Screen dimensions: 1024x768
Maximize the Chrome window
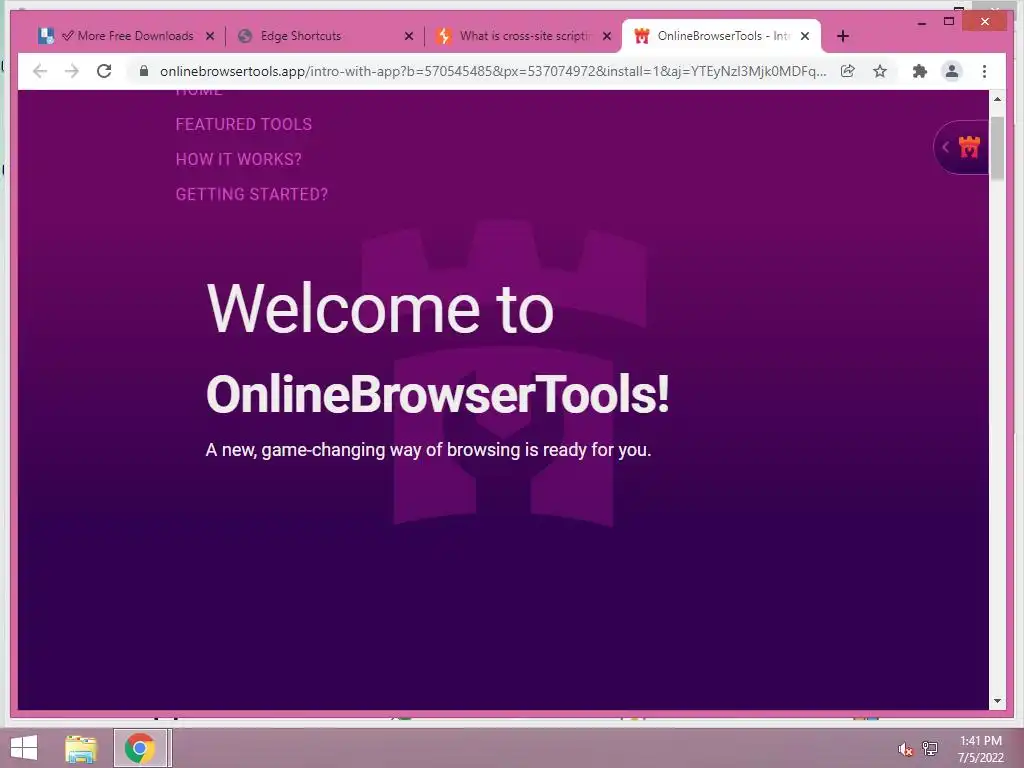[x=949, y=22]
